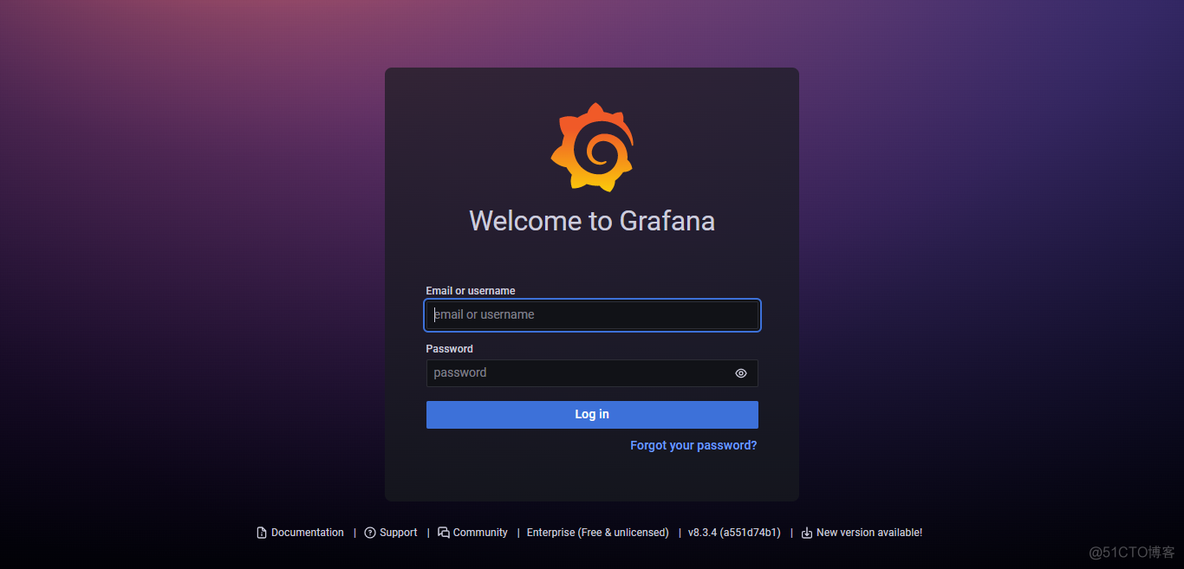The image size is (1184, 569).
Task: Click the Welcome to Grafana heading
Action: point(592,221)
